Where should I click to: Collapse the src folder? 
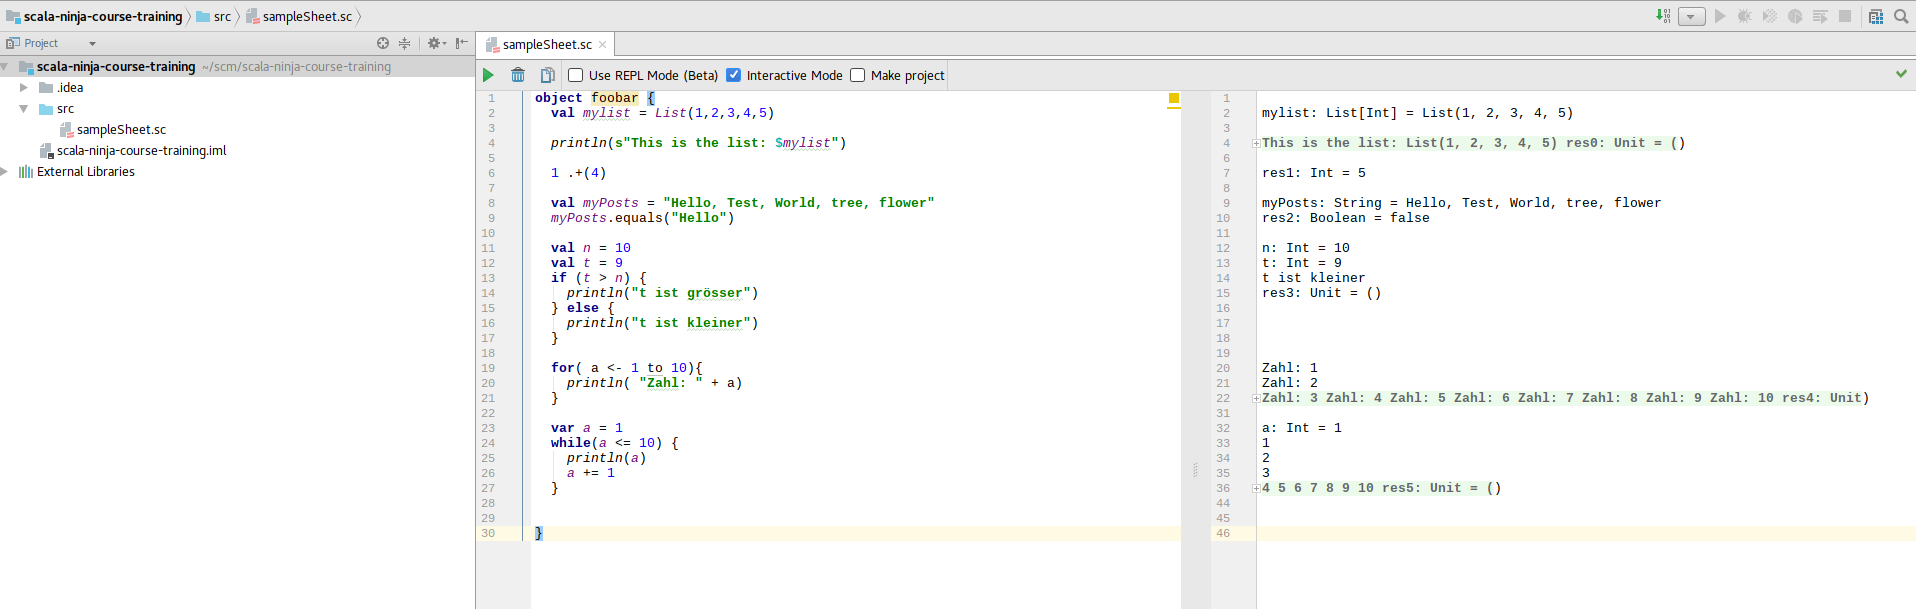24,109
